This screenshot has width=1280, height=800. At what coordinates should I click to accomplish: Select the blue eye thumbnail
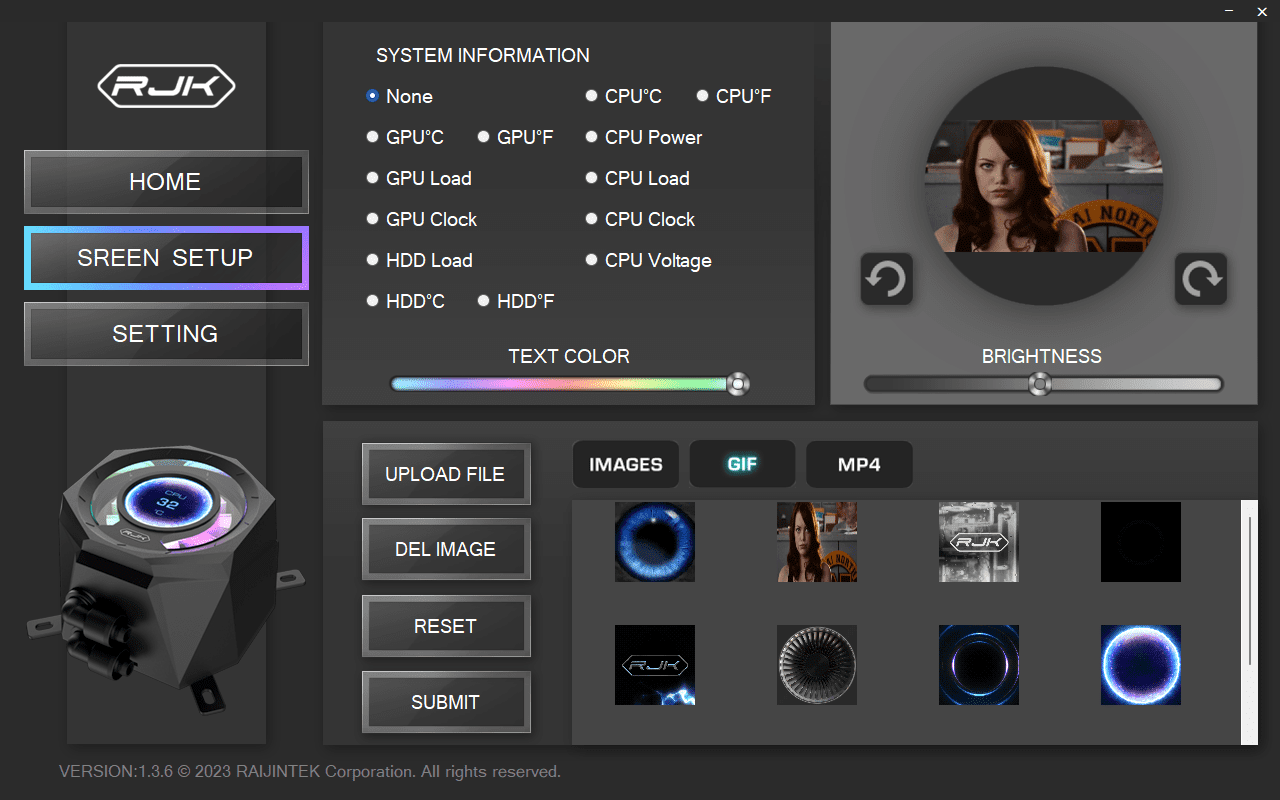point(655,542)
